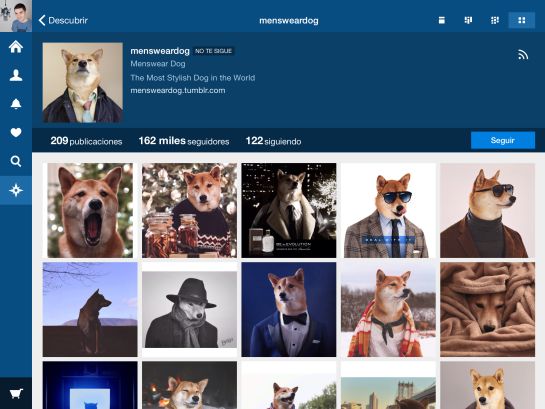This screenshot has width=545, height=409.
Task: Select the discover compass icon
Action: [16, 190]
